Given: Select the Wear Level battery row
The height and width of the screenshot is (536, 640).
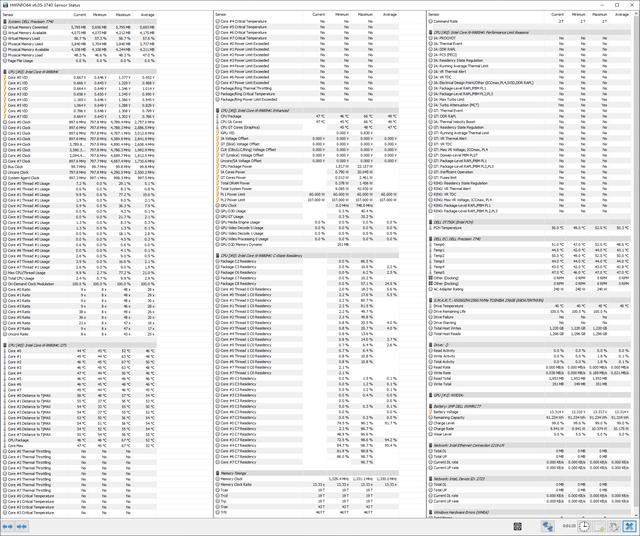Looking at the screenshot, I should click(x=529, y=434).
